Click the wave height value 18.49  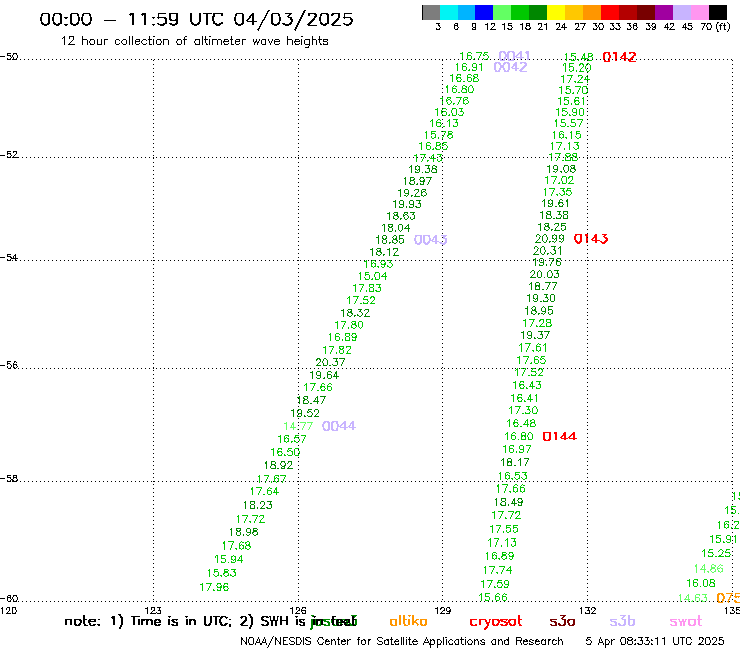[509, 502]
